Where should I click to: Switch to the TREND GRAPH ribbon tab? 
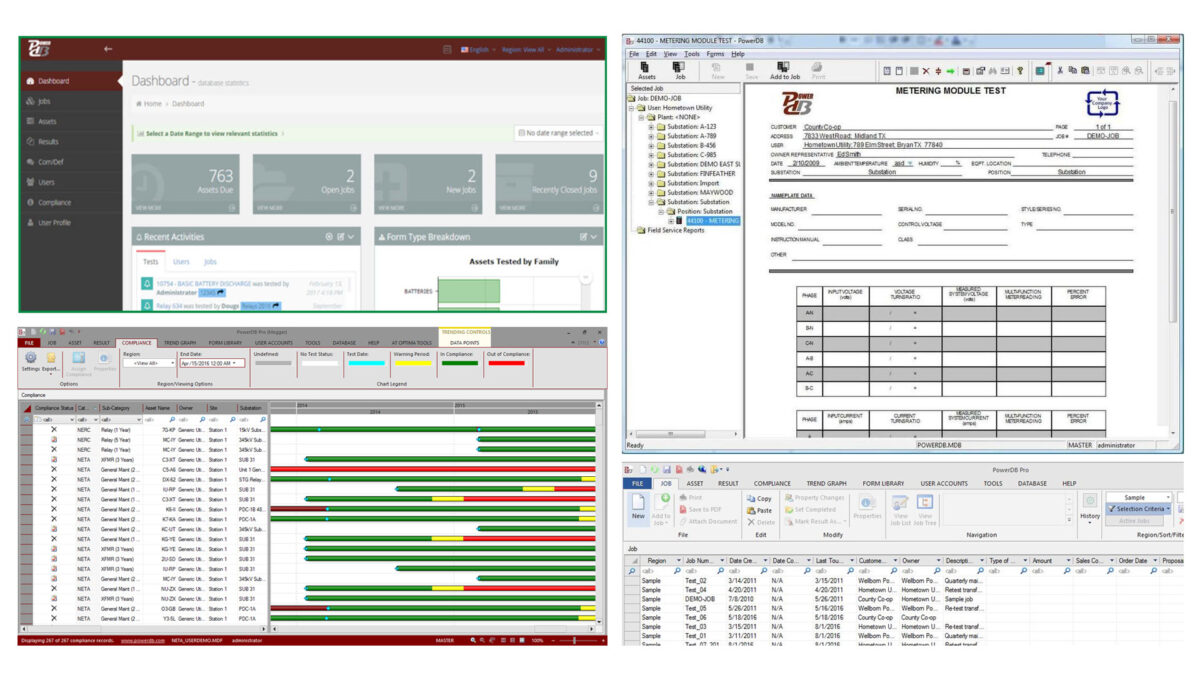click(181, 342)
